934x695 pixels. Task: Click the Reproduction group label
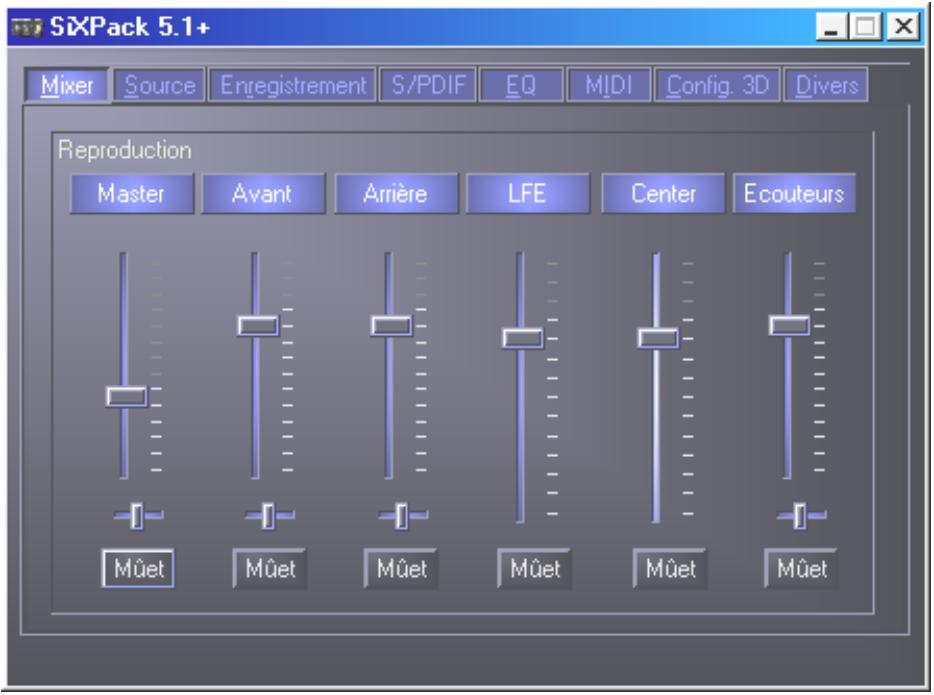coord(124,150)
